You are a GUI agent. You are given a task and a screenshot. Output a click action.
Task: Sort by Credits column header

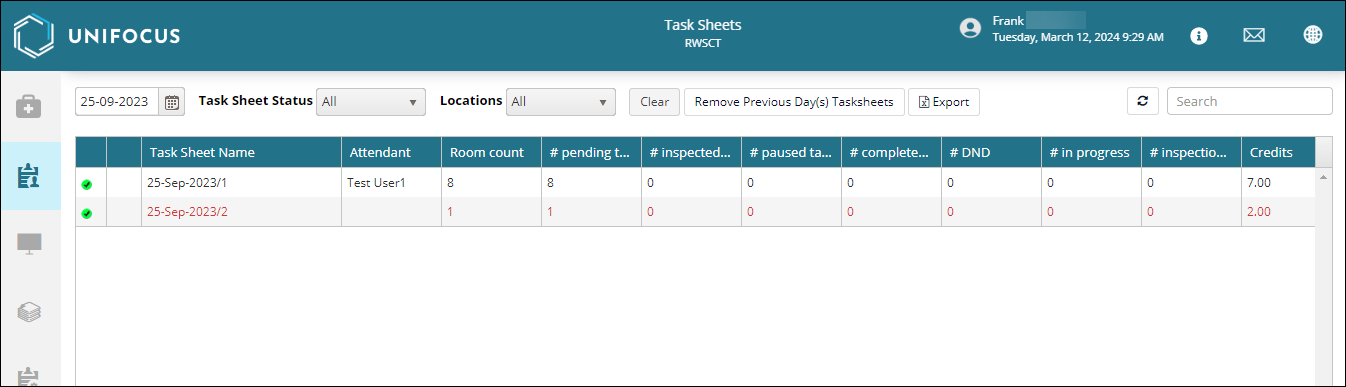tap(1278, 152)
